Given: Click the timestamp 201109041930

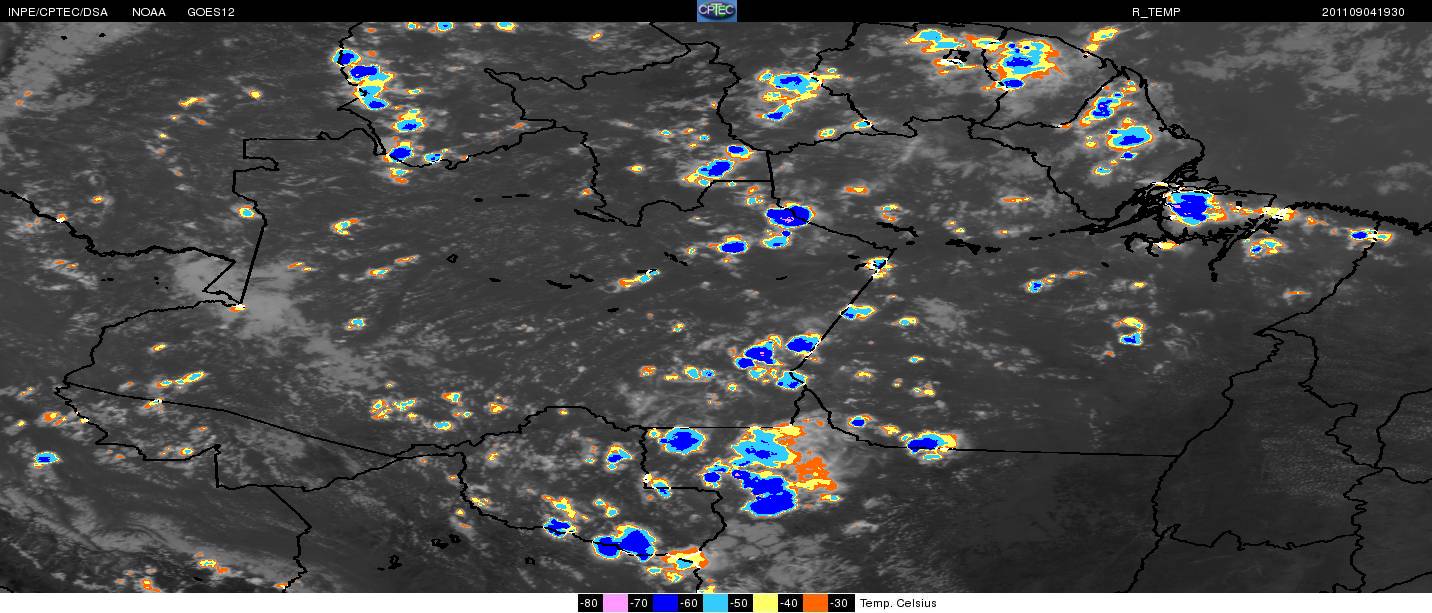Looking at the screenshot, I should click(x=1363, y=12).
